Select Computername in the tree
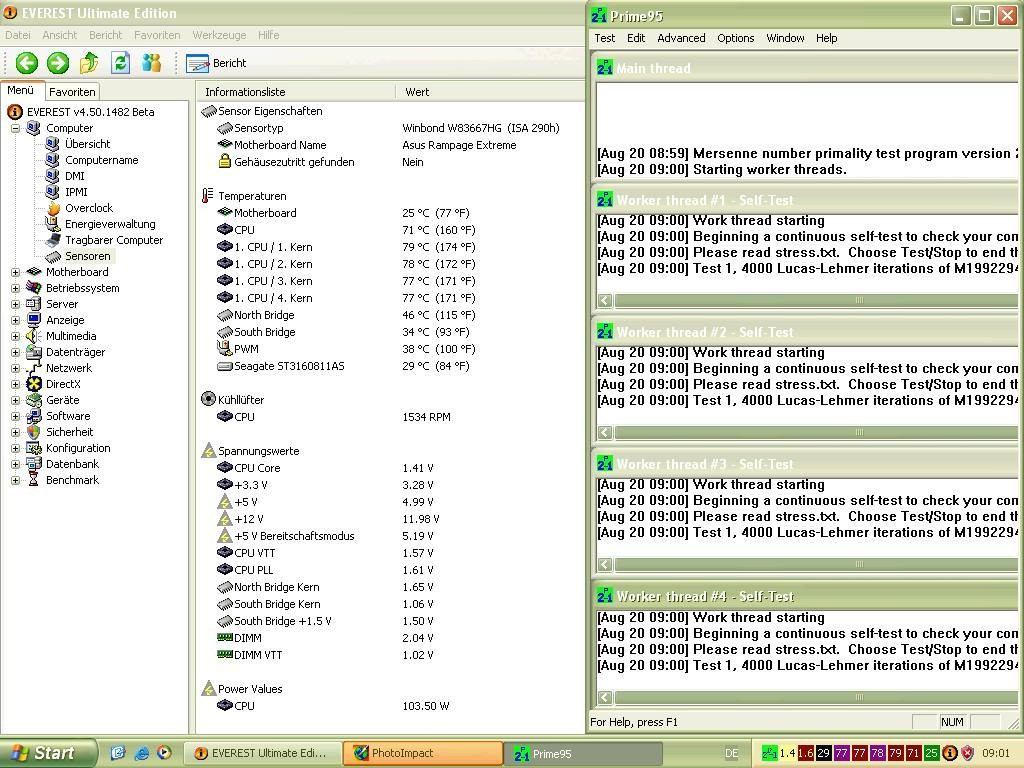 [101, 160]
